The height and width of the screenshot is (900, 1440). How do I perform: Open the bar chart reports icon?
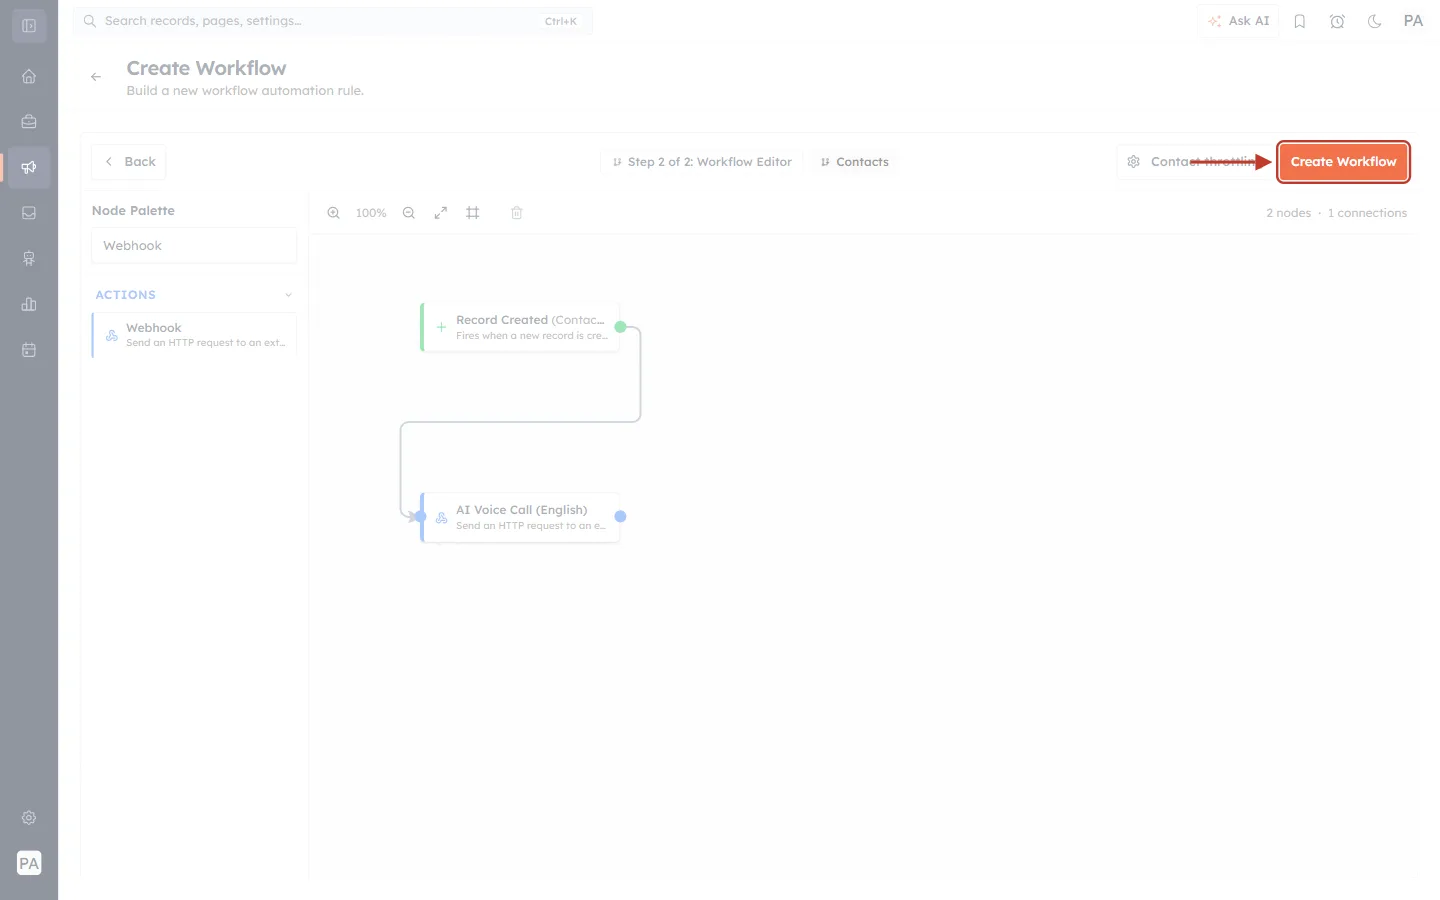click(x=29, y=304)
